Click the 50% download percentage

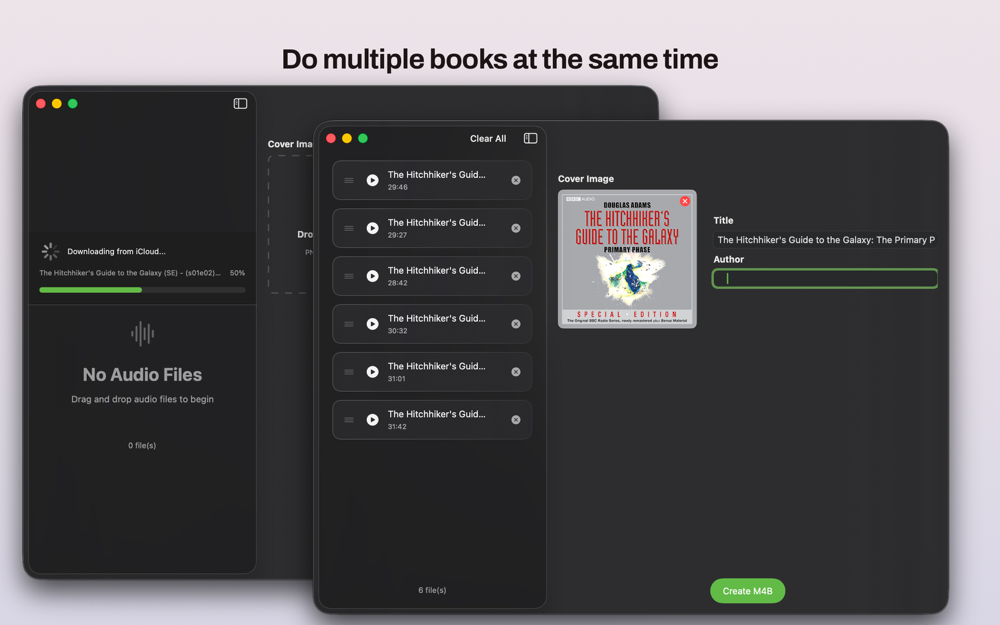click(x=237, y=273)
